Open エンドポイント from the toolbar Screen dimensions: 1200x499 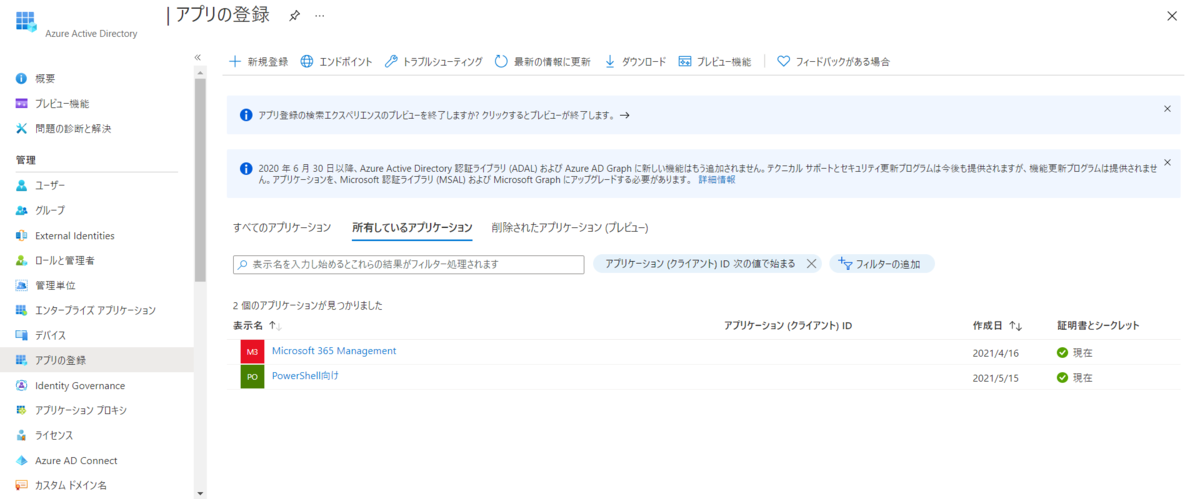(x=336, y=61)
